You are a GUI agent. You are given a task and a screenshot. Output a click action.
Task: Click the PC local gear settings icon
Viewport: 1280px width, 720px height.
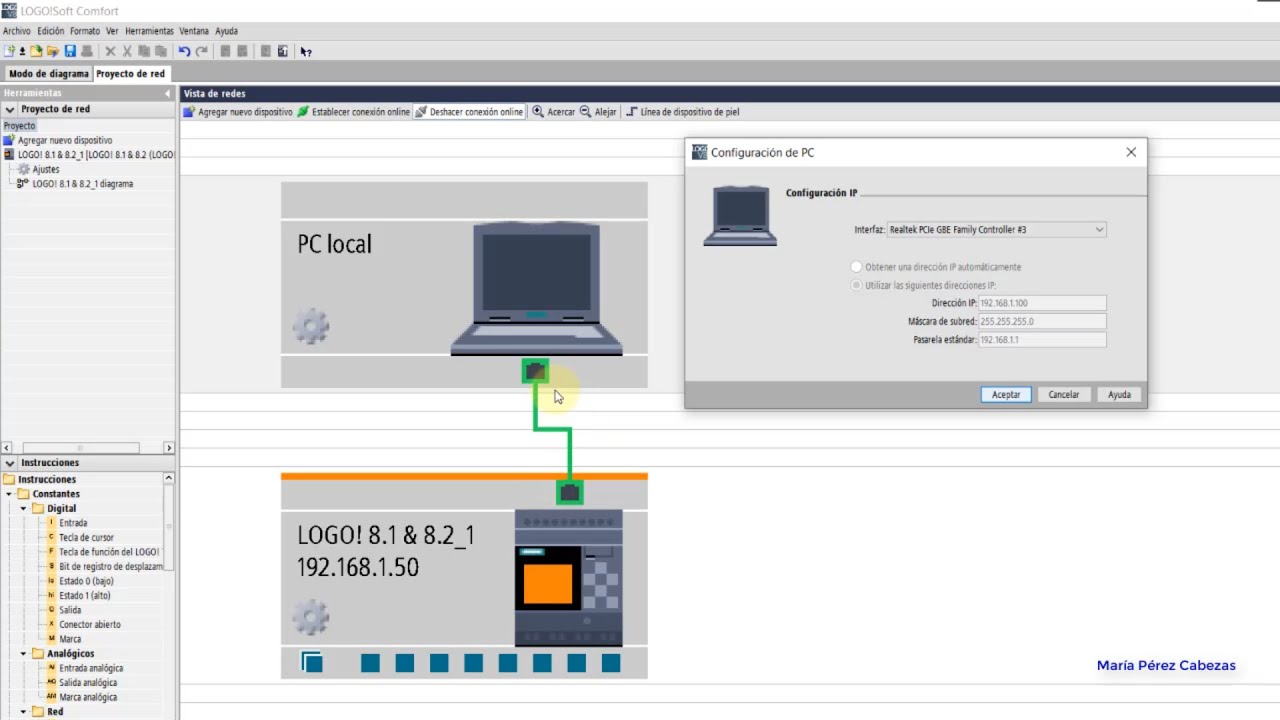(x=311, y=326)
